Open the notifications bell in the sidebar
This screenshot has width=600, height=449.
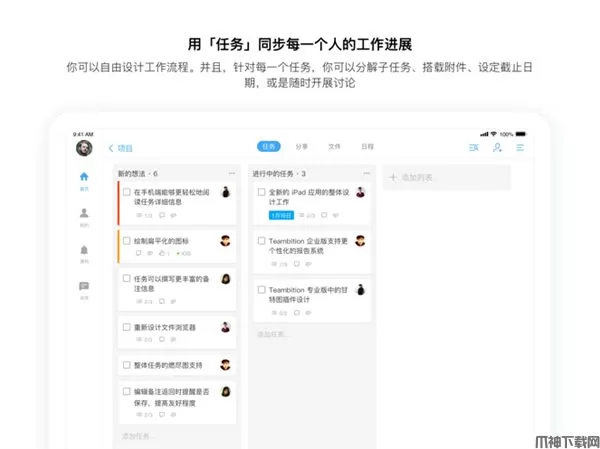click(x=84, y=250)
